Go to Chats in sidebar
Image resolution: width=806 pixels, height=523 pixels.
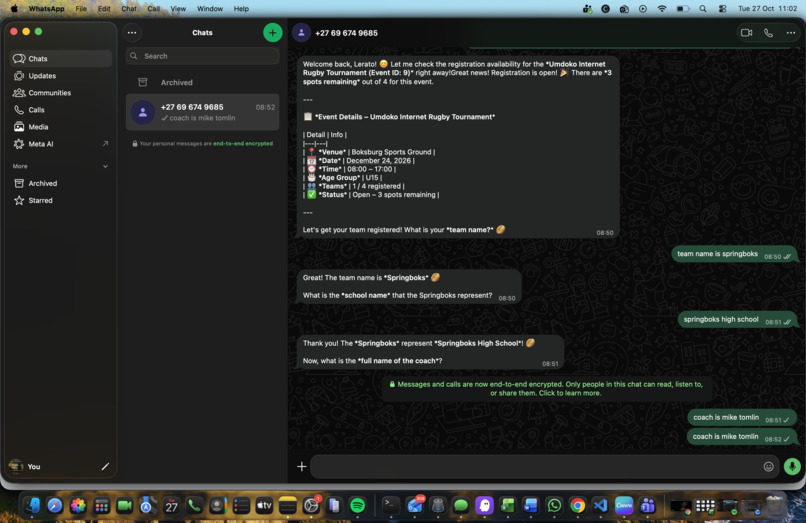[61, 59]
